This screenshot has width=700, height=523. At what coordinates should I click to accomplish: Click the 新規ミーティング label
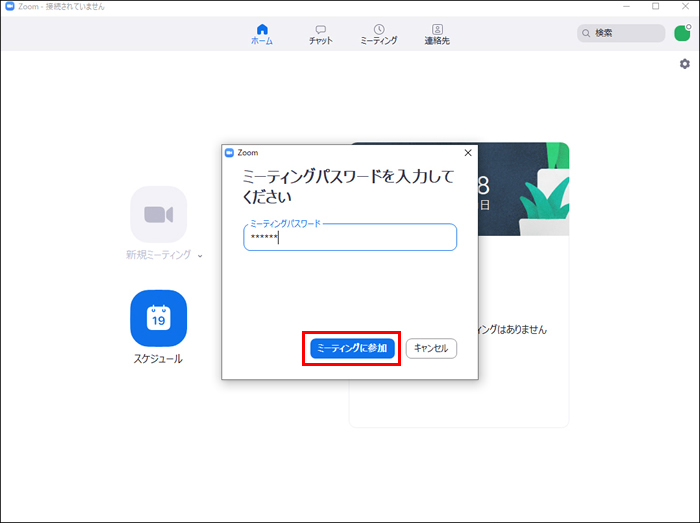tap(158, 255)
